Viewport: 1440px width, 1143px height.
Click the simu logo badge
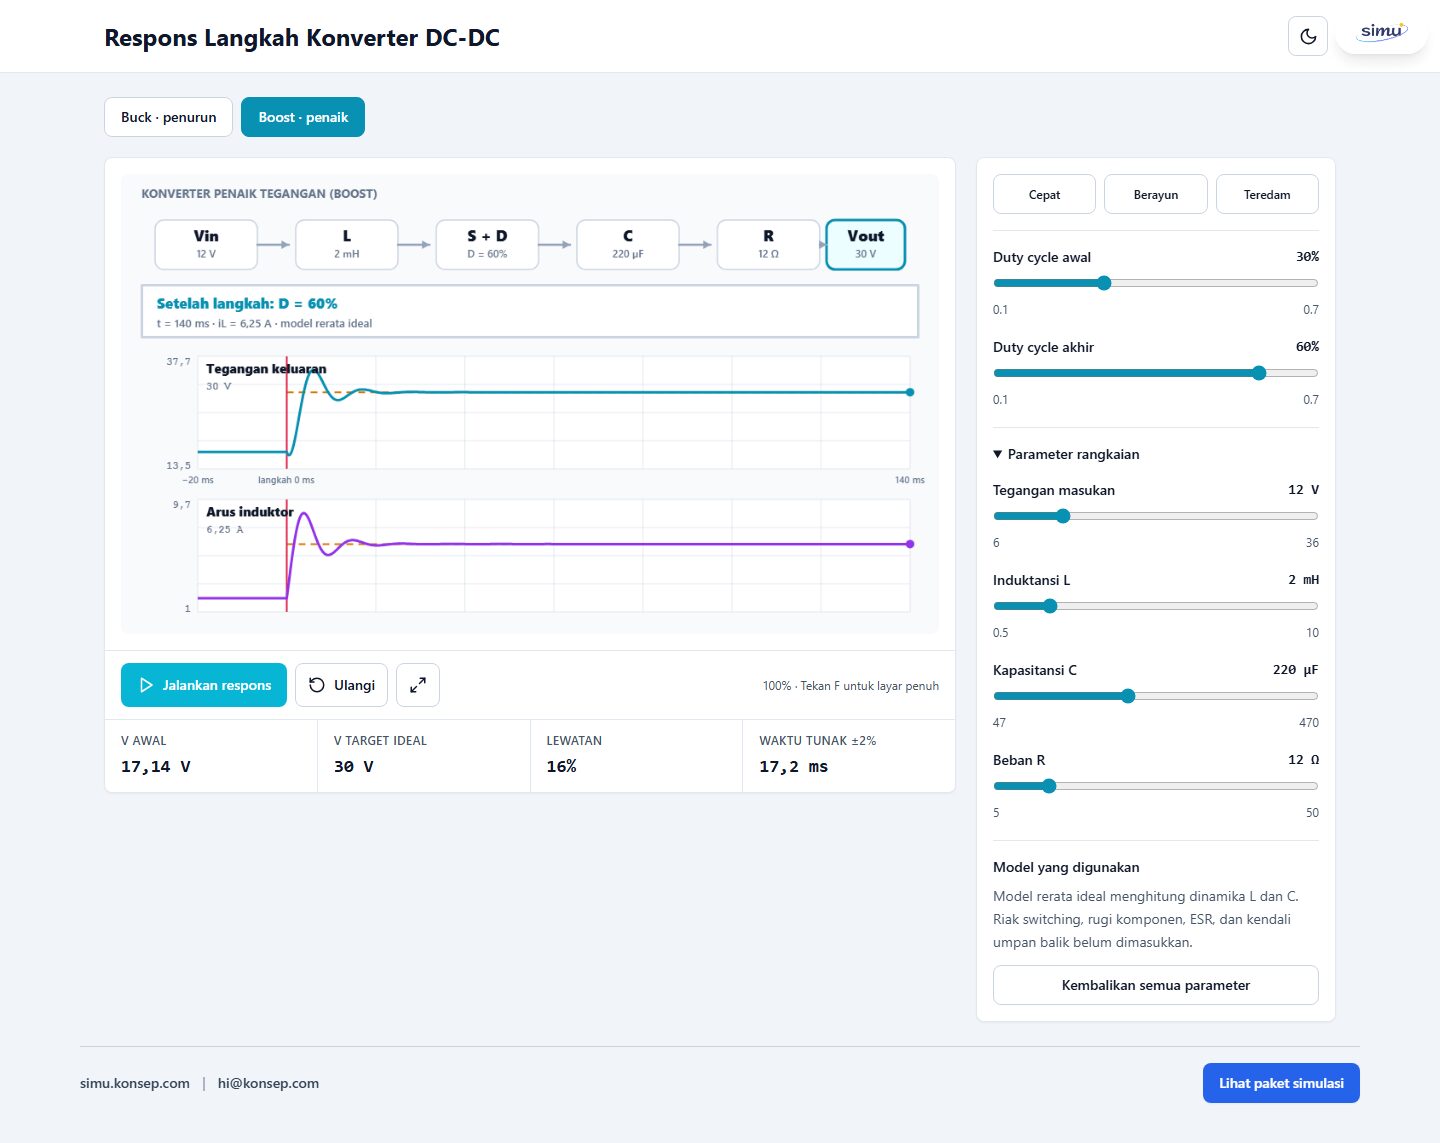(x=1382, y=33)
